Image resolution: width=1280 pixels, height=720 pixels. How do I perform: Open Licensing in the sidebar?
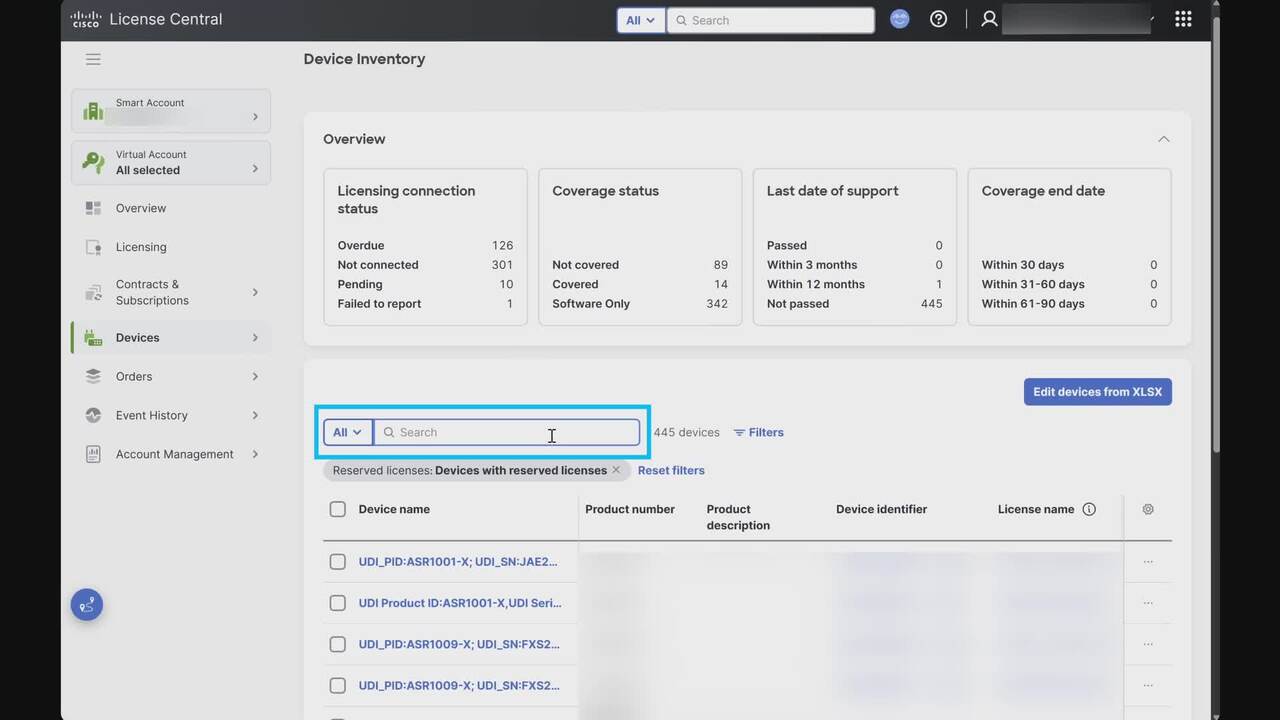pos(141,247)
